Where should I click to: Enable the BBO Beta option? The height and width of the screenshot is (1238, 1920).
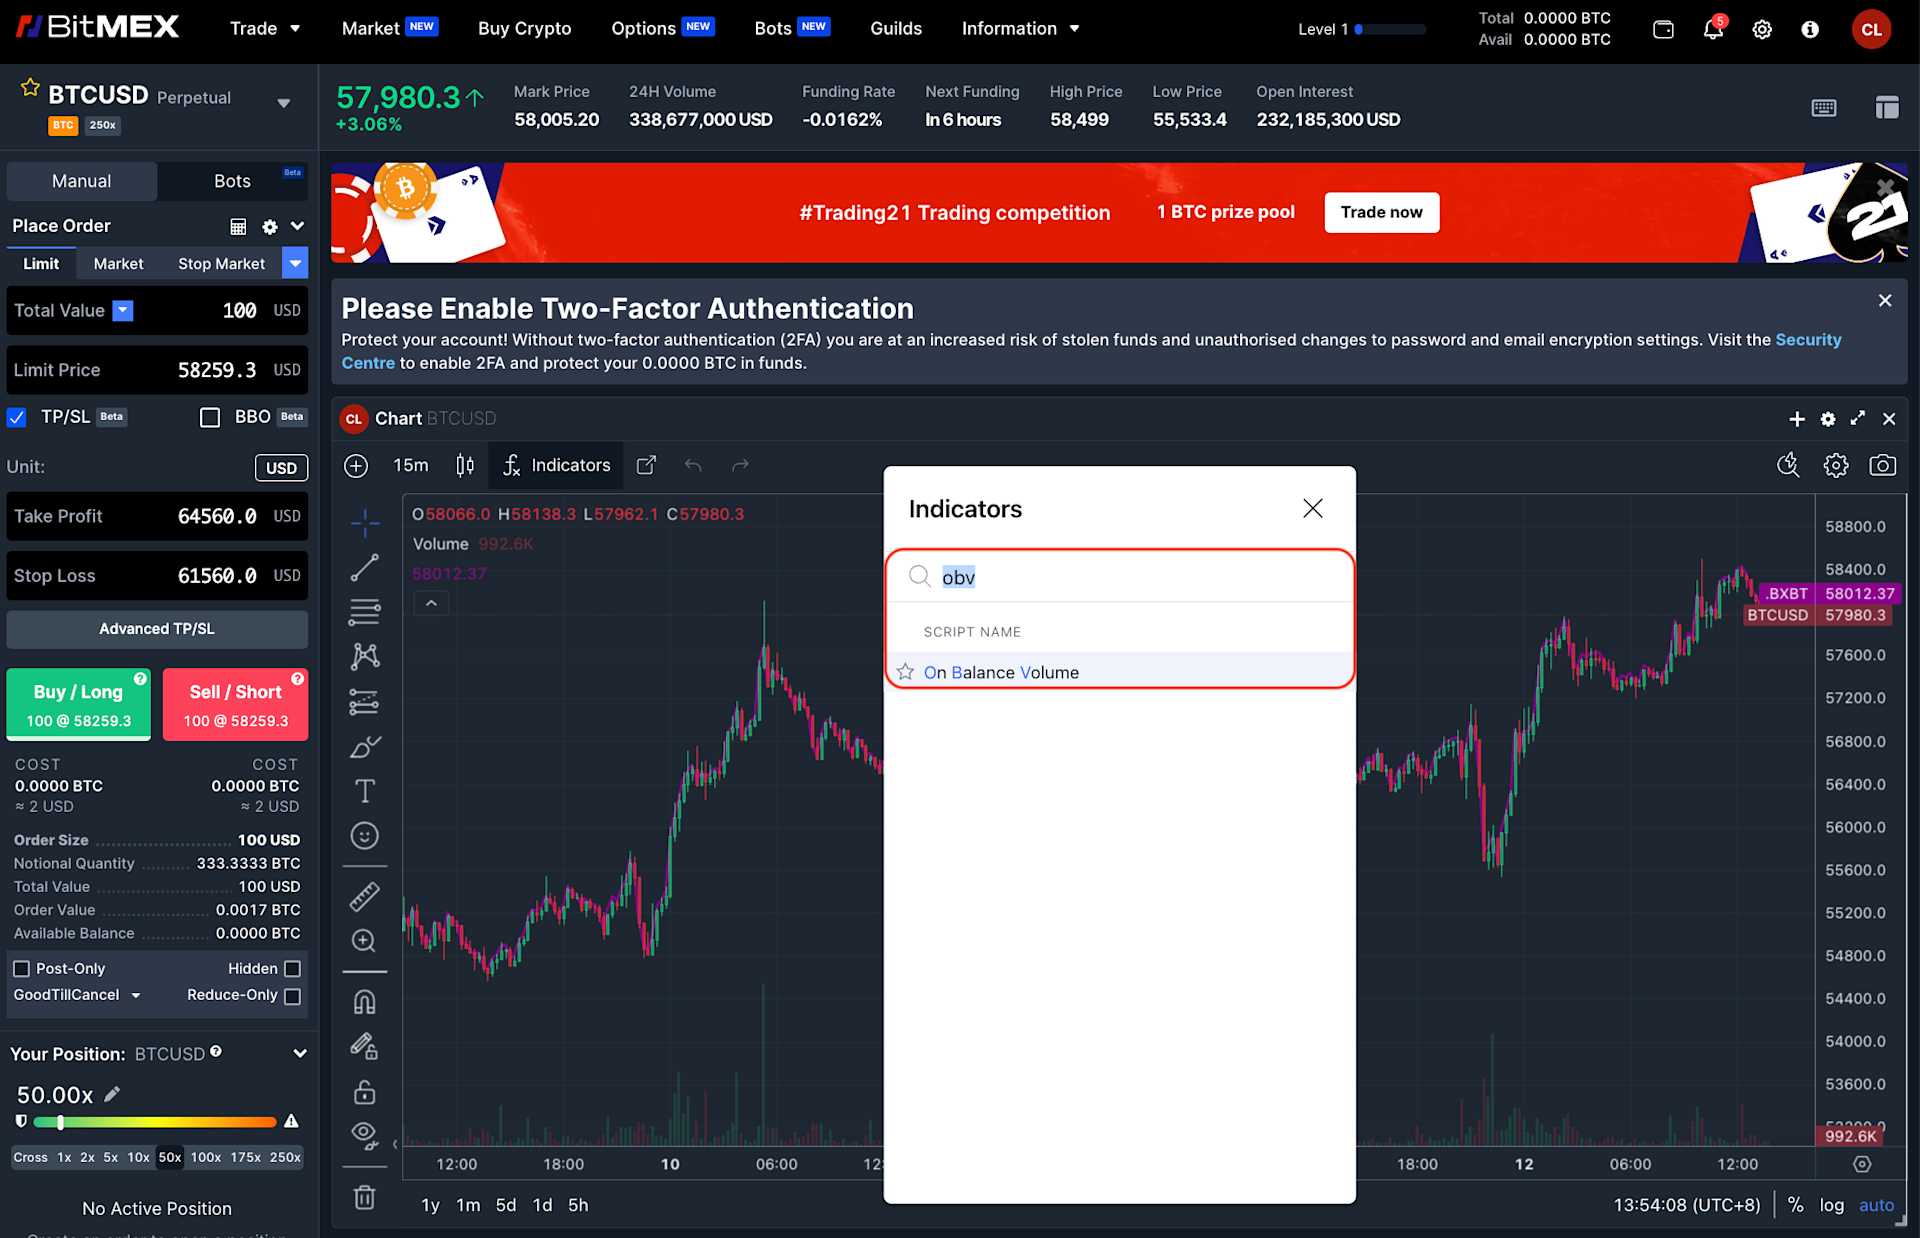210,417
